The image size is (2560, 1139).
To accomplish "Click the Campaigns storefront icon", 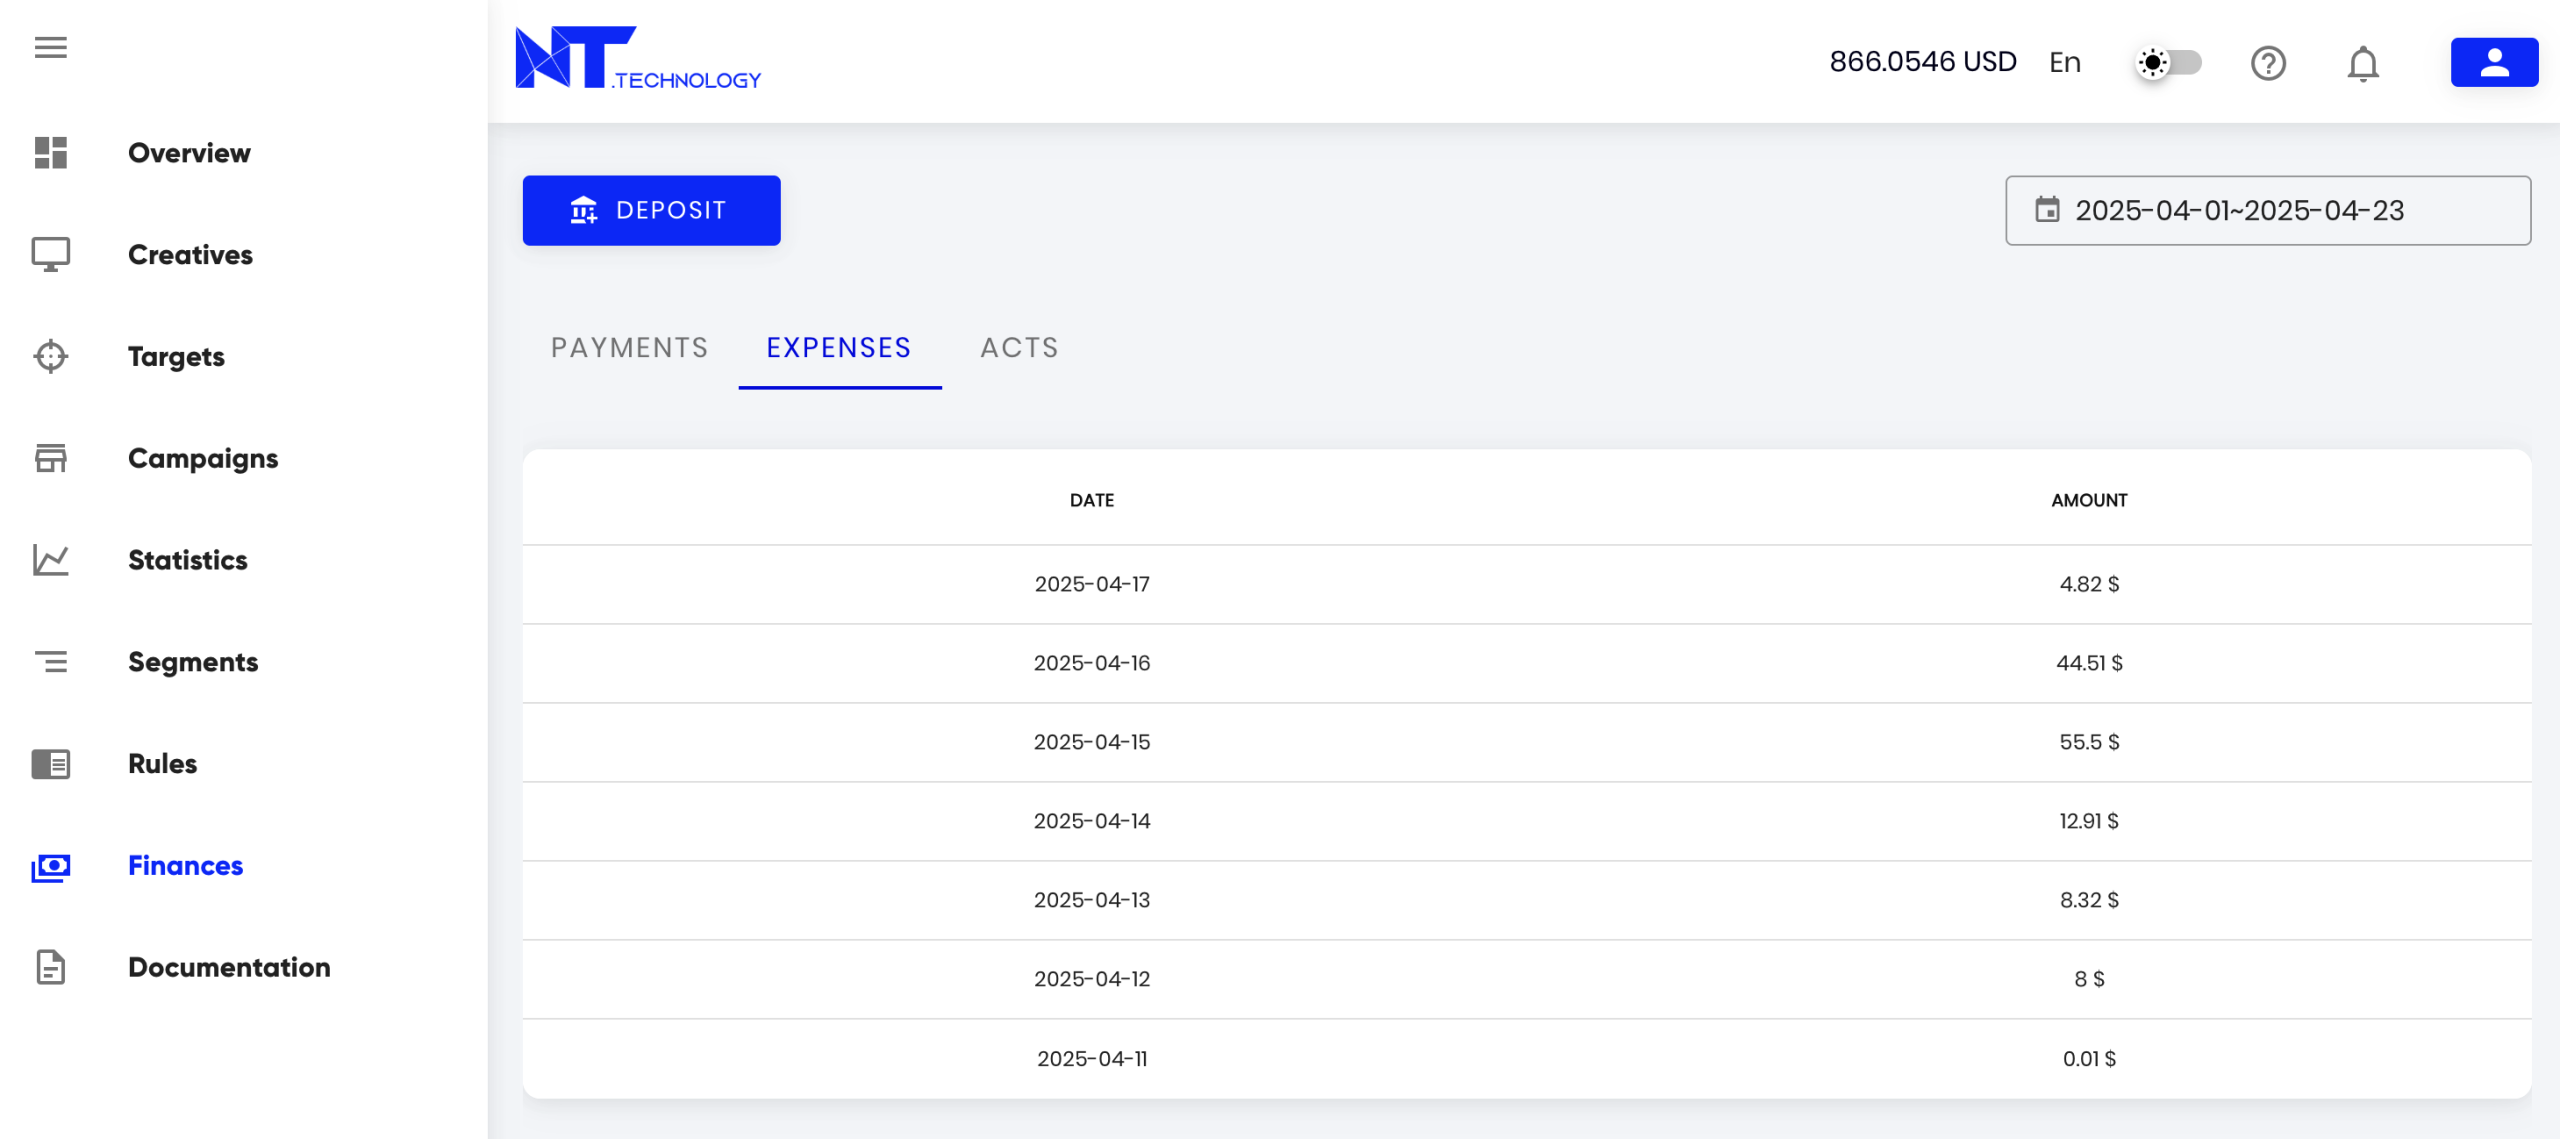I will [x=50, y=458].
